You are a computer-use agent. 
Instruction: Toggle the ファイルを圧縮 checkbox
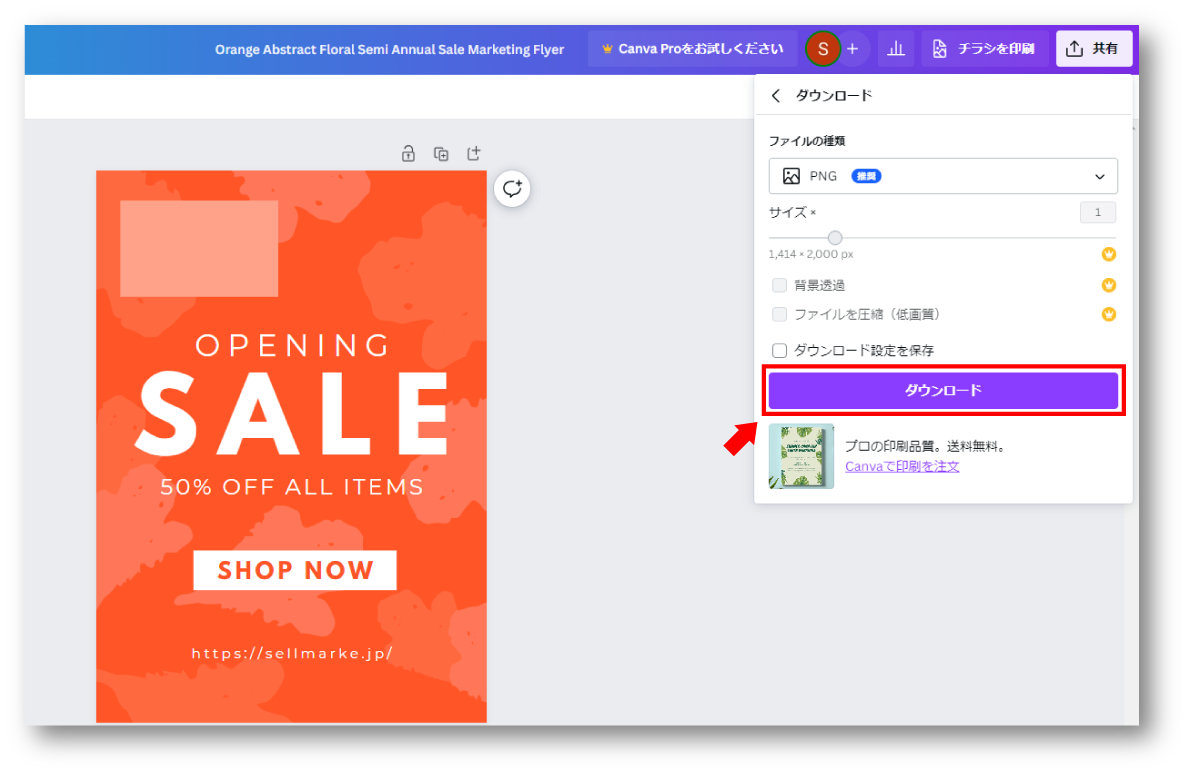tap(780, 314)
